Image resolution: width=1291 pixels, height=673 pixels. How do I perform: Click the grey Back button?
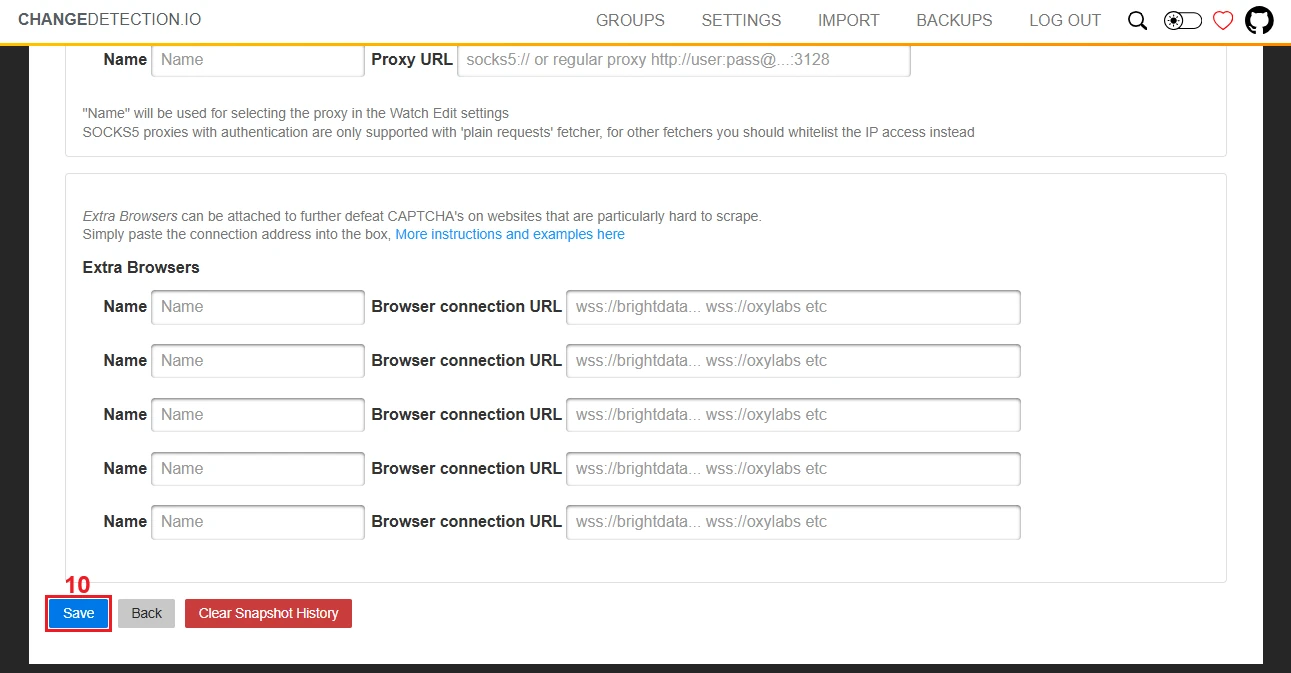pos(146,613)
